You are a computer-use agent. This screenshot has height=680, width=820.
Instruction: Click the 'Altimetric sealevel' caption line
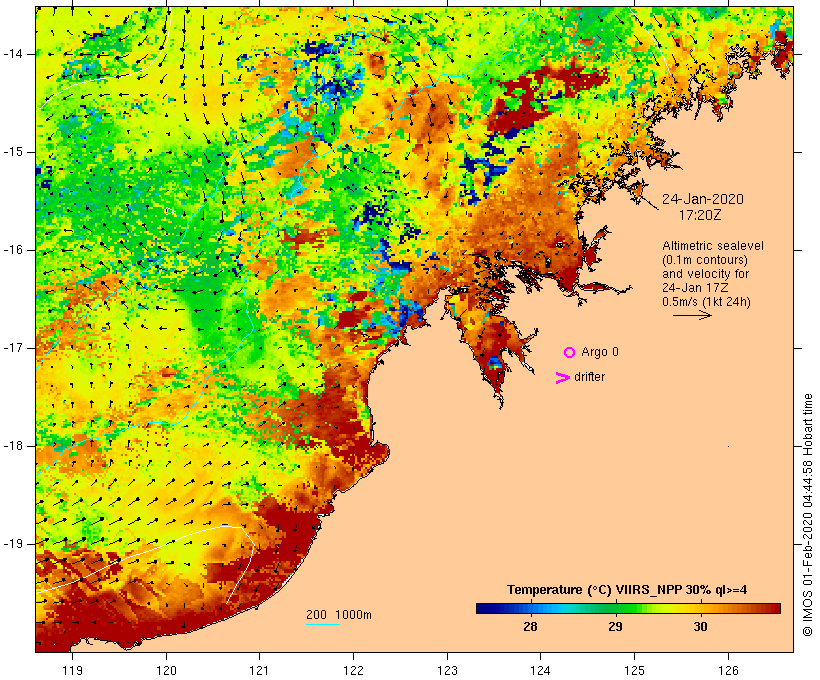(x=713, y=246)
